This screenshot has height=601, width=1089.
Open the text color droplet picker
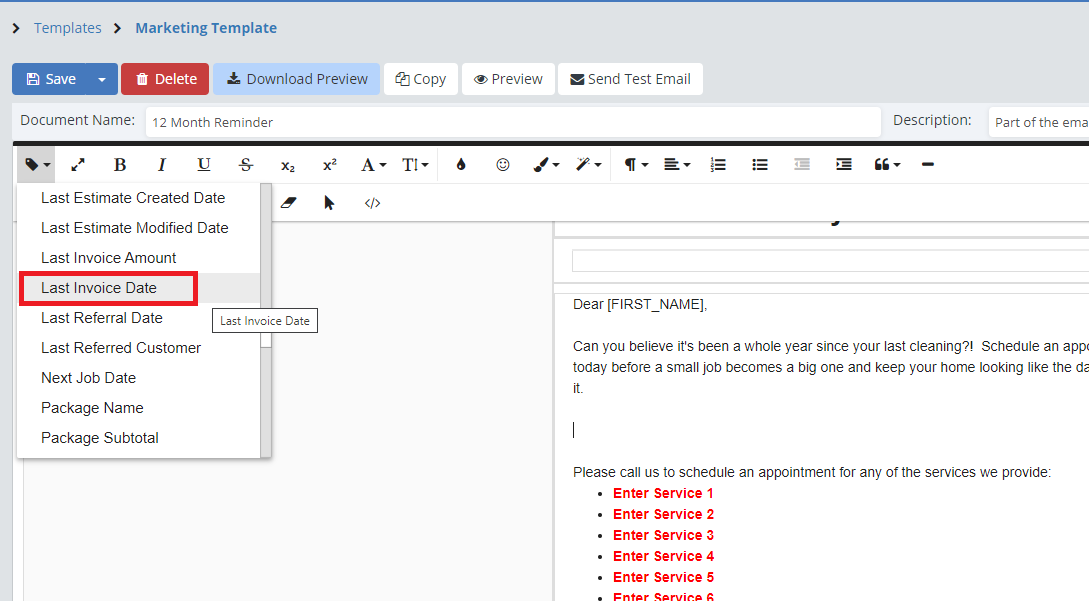pyautogui.click(x=461, y=165)
